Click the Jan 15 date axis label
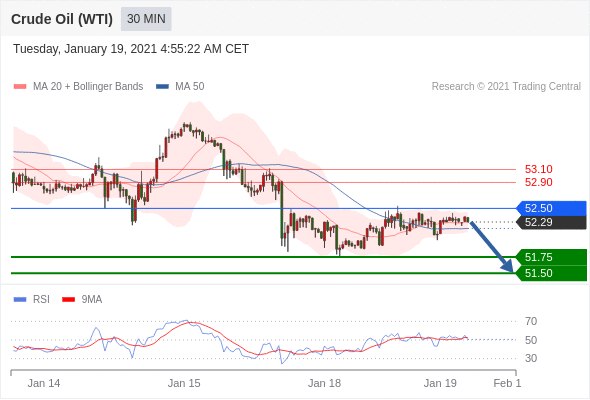The width and height of the screenshot is (590, 400). coord(184,383)
